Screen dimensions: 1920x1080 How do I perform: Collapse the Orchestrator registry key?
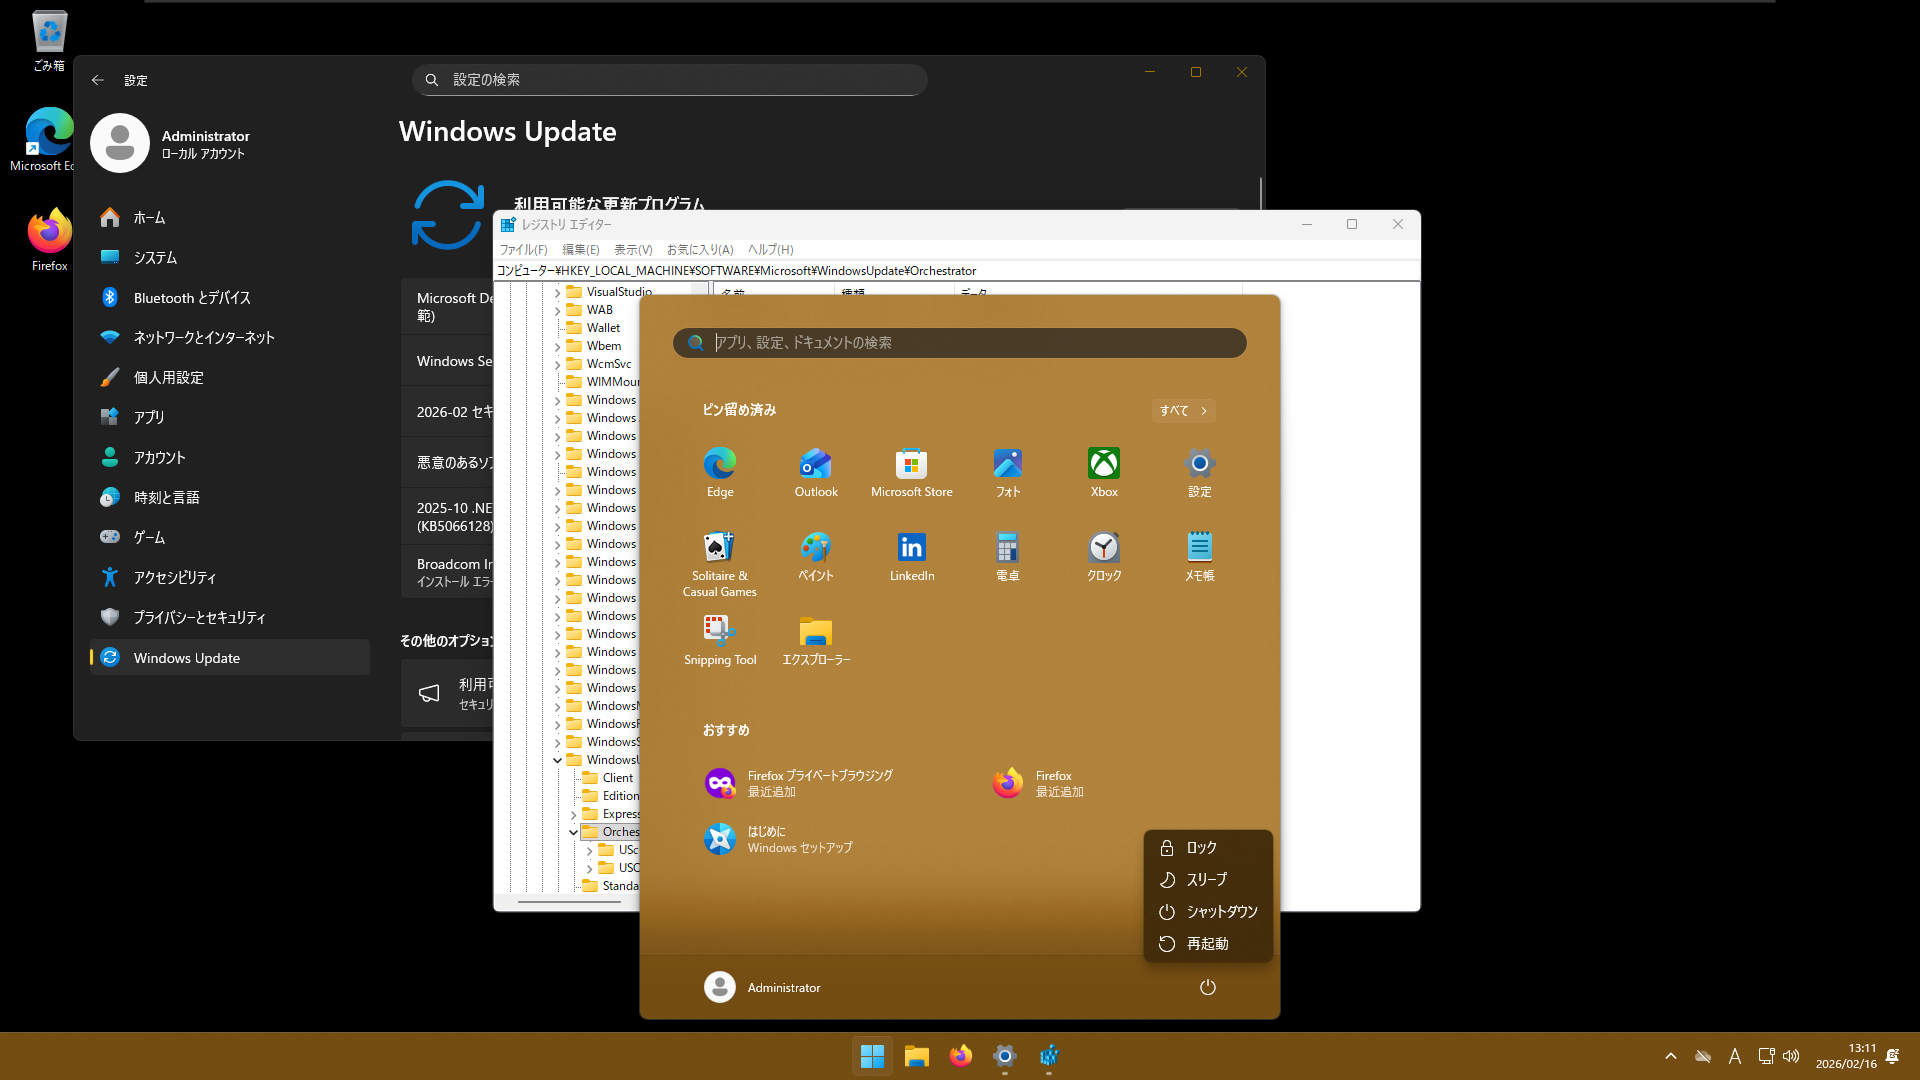point(573,832)
